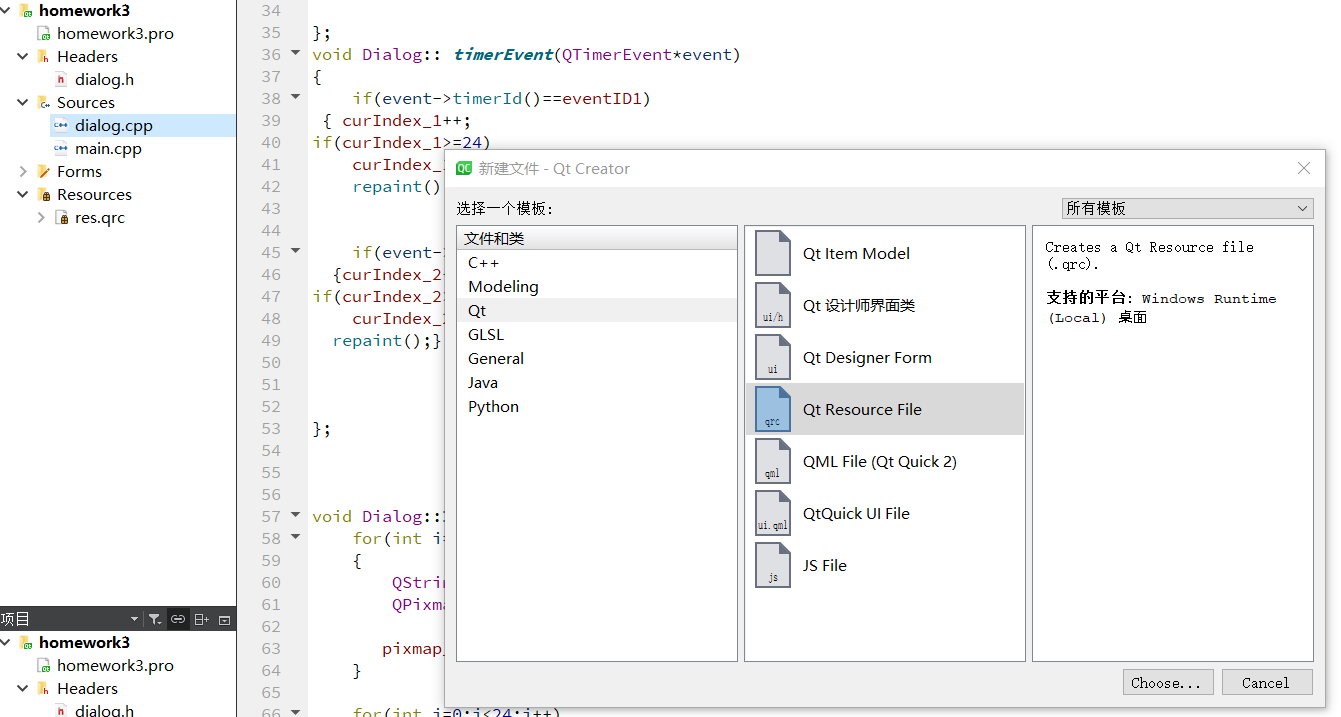Close the 新建文件 dialog with X
Viewport: 1341px width, 717px height.
(x=1303, y=168)
